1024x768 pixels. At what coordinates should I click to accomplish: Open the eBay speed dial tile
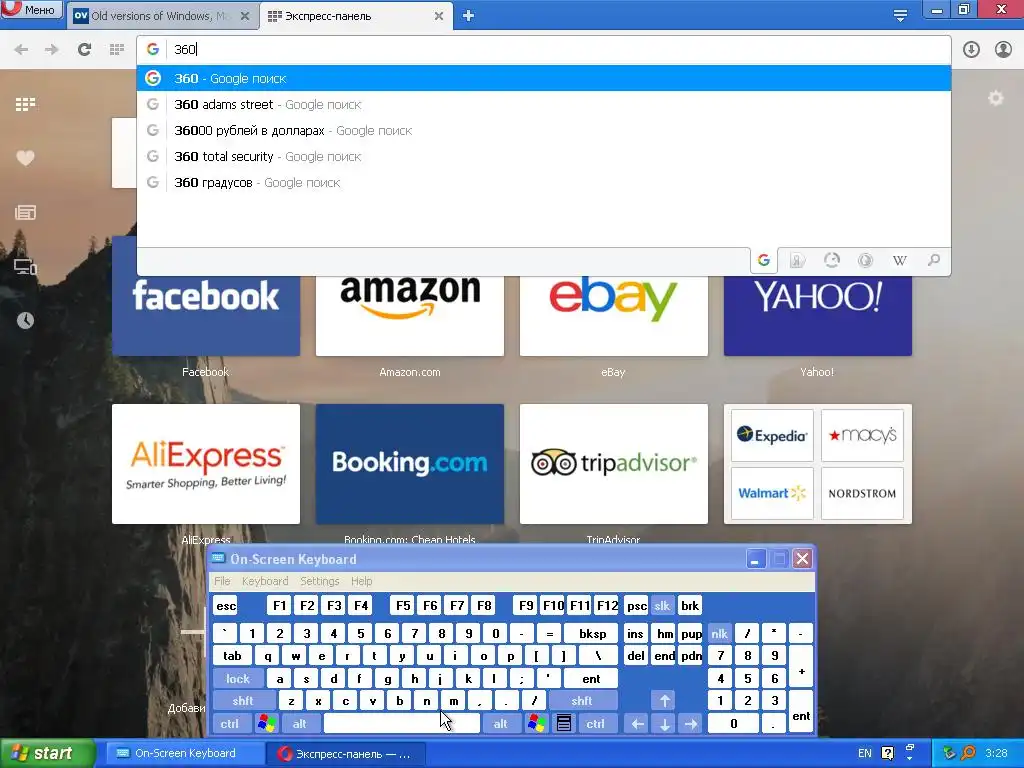[x=613, y=315]
